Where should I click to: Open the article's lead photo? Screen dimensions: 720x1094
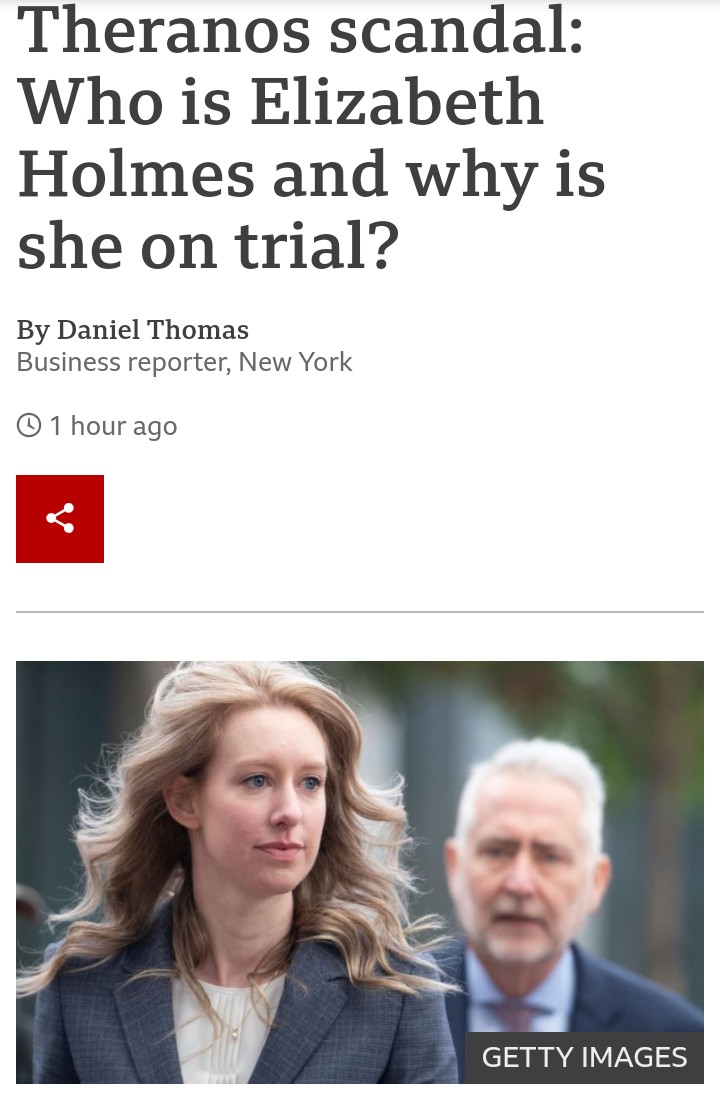[x=360, y=872]
